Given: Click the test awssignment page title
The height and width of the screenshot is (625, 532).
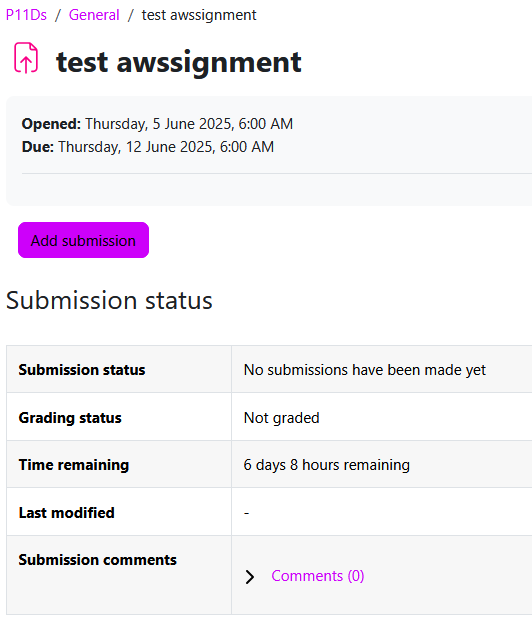Looking at the screenshot, I should coord(179,62).
